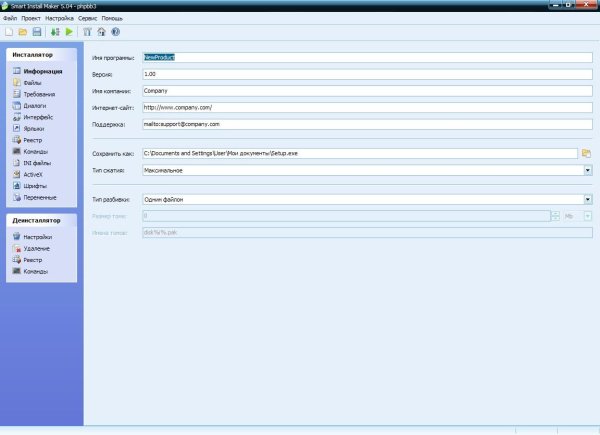Create a new project via toolbar icon

coord(9,32)
